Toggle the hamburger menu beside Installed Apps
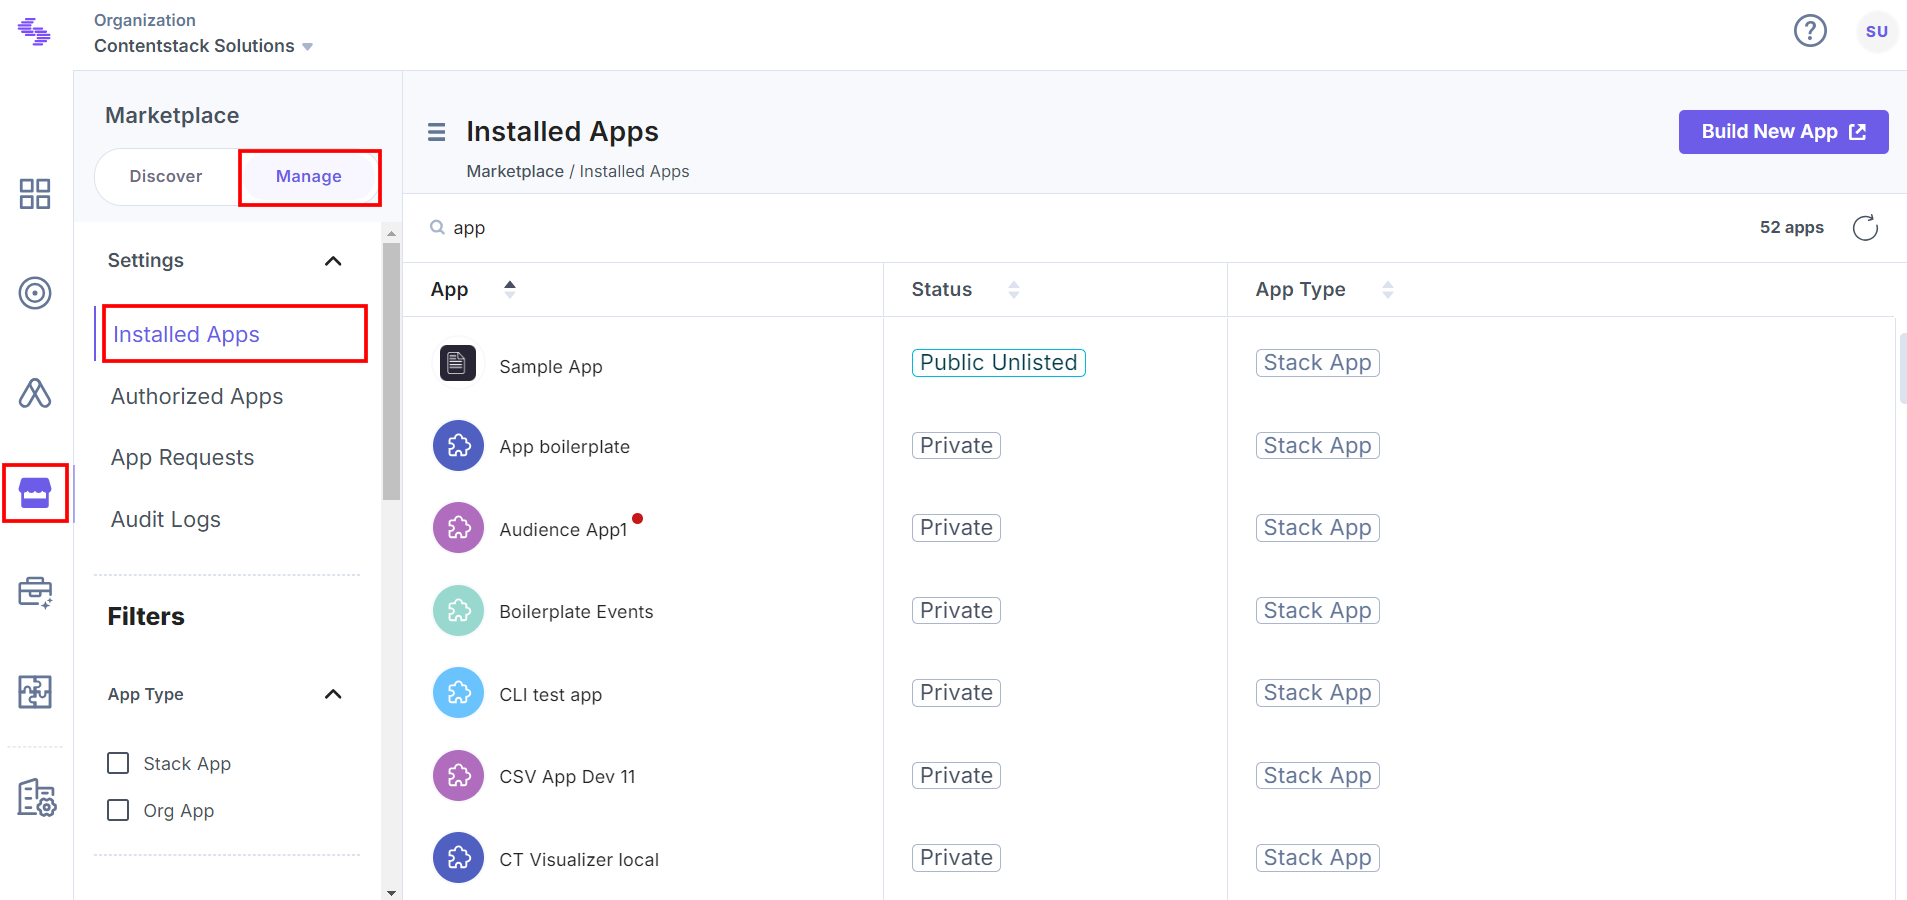Screen dimensions: 1907x900 [x=436, y=132]
